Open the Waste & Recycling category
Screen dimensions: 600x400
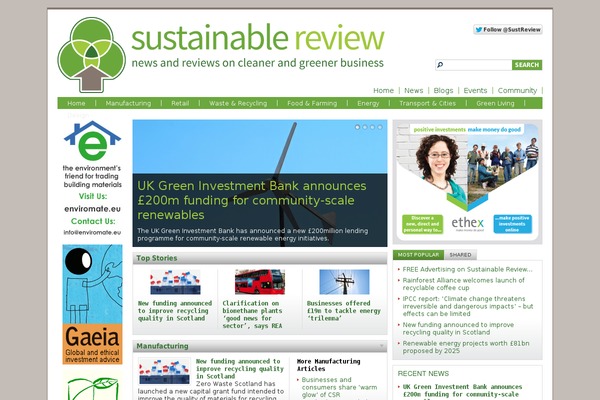click(238, 103)
